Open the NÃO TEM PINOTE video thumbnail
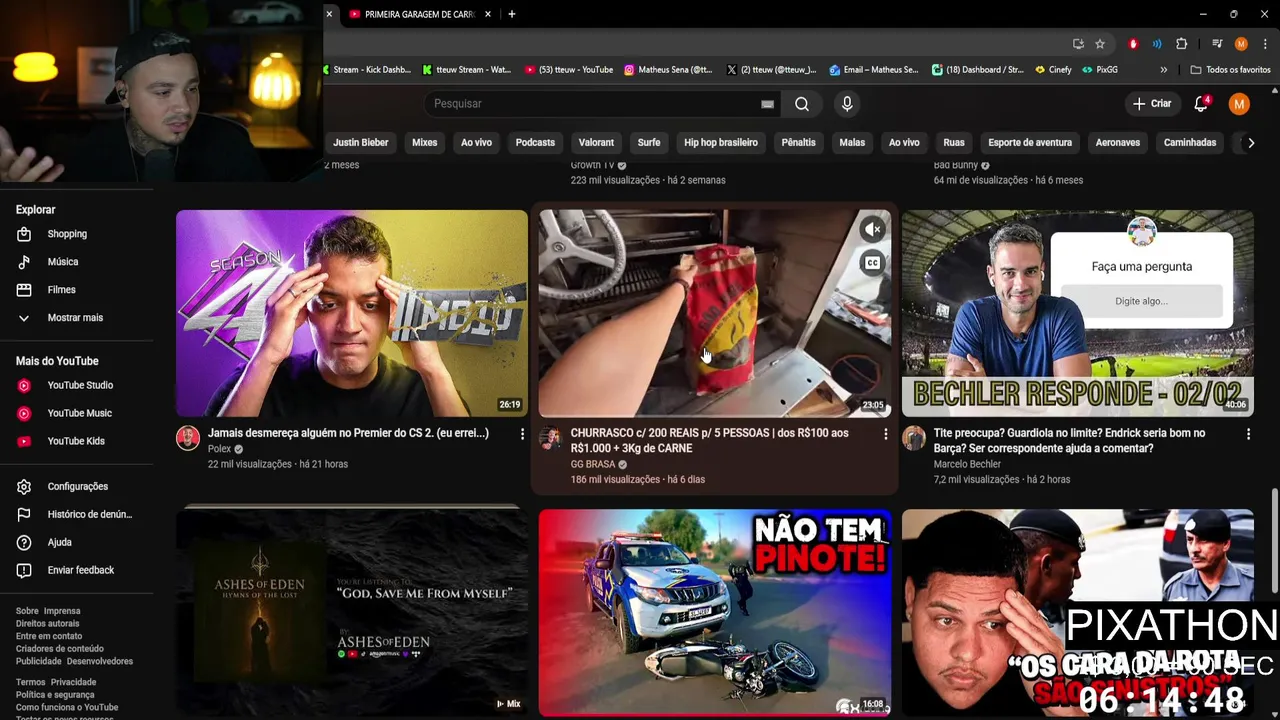This screenshot has height=720, width=1280. (x=715, y=613)
